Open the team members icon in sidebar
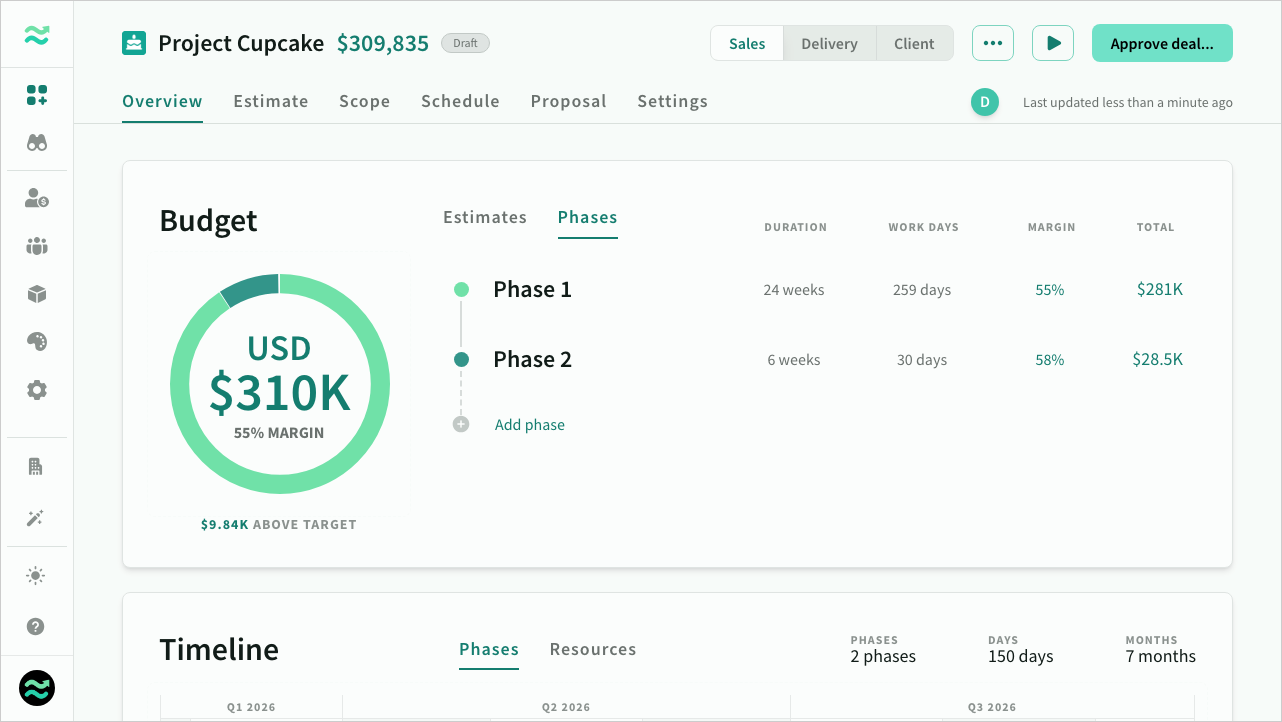This screenshot has height=722, width=1282. point(36,246)
